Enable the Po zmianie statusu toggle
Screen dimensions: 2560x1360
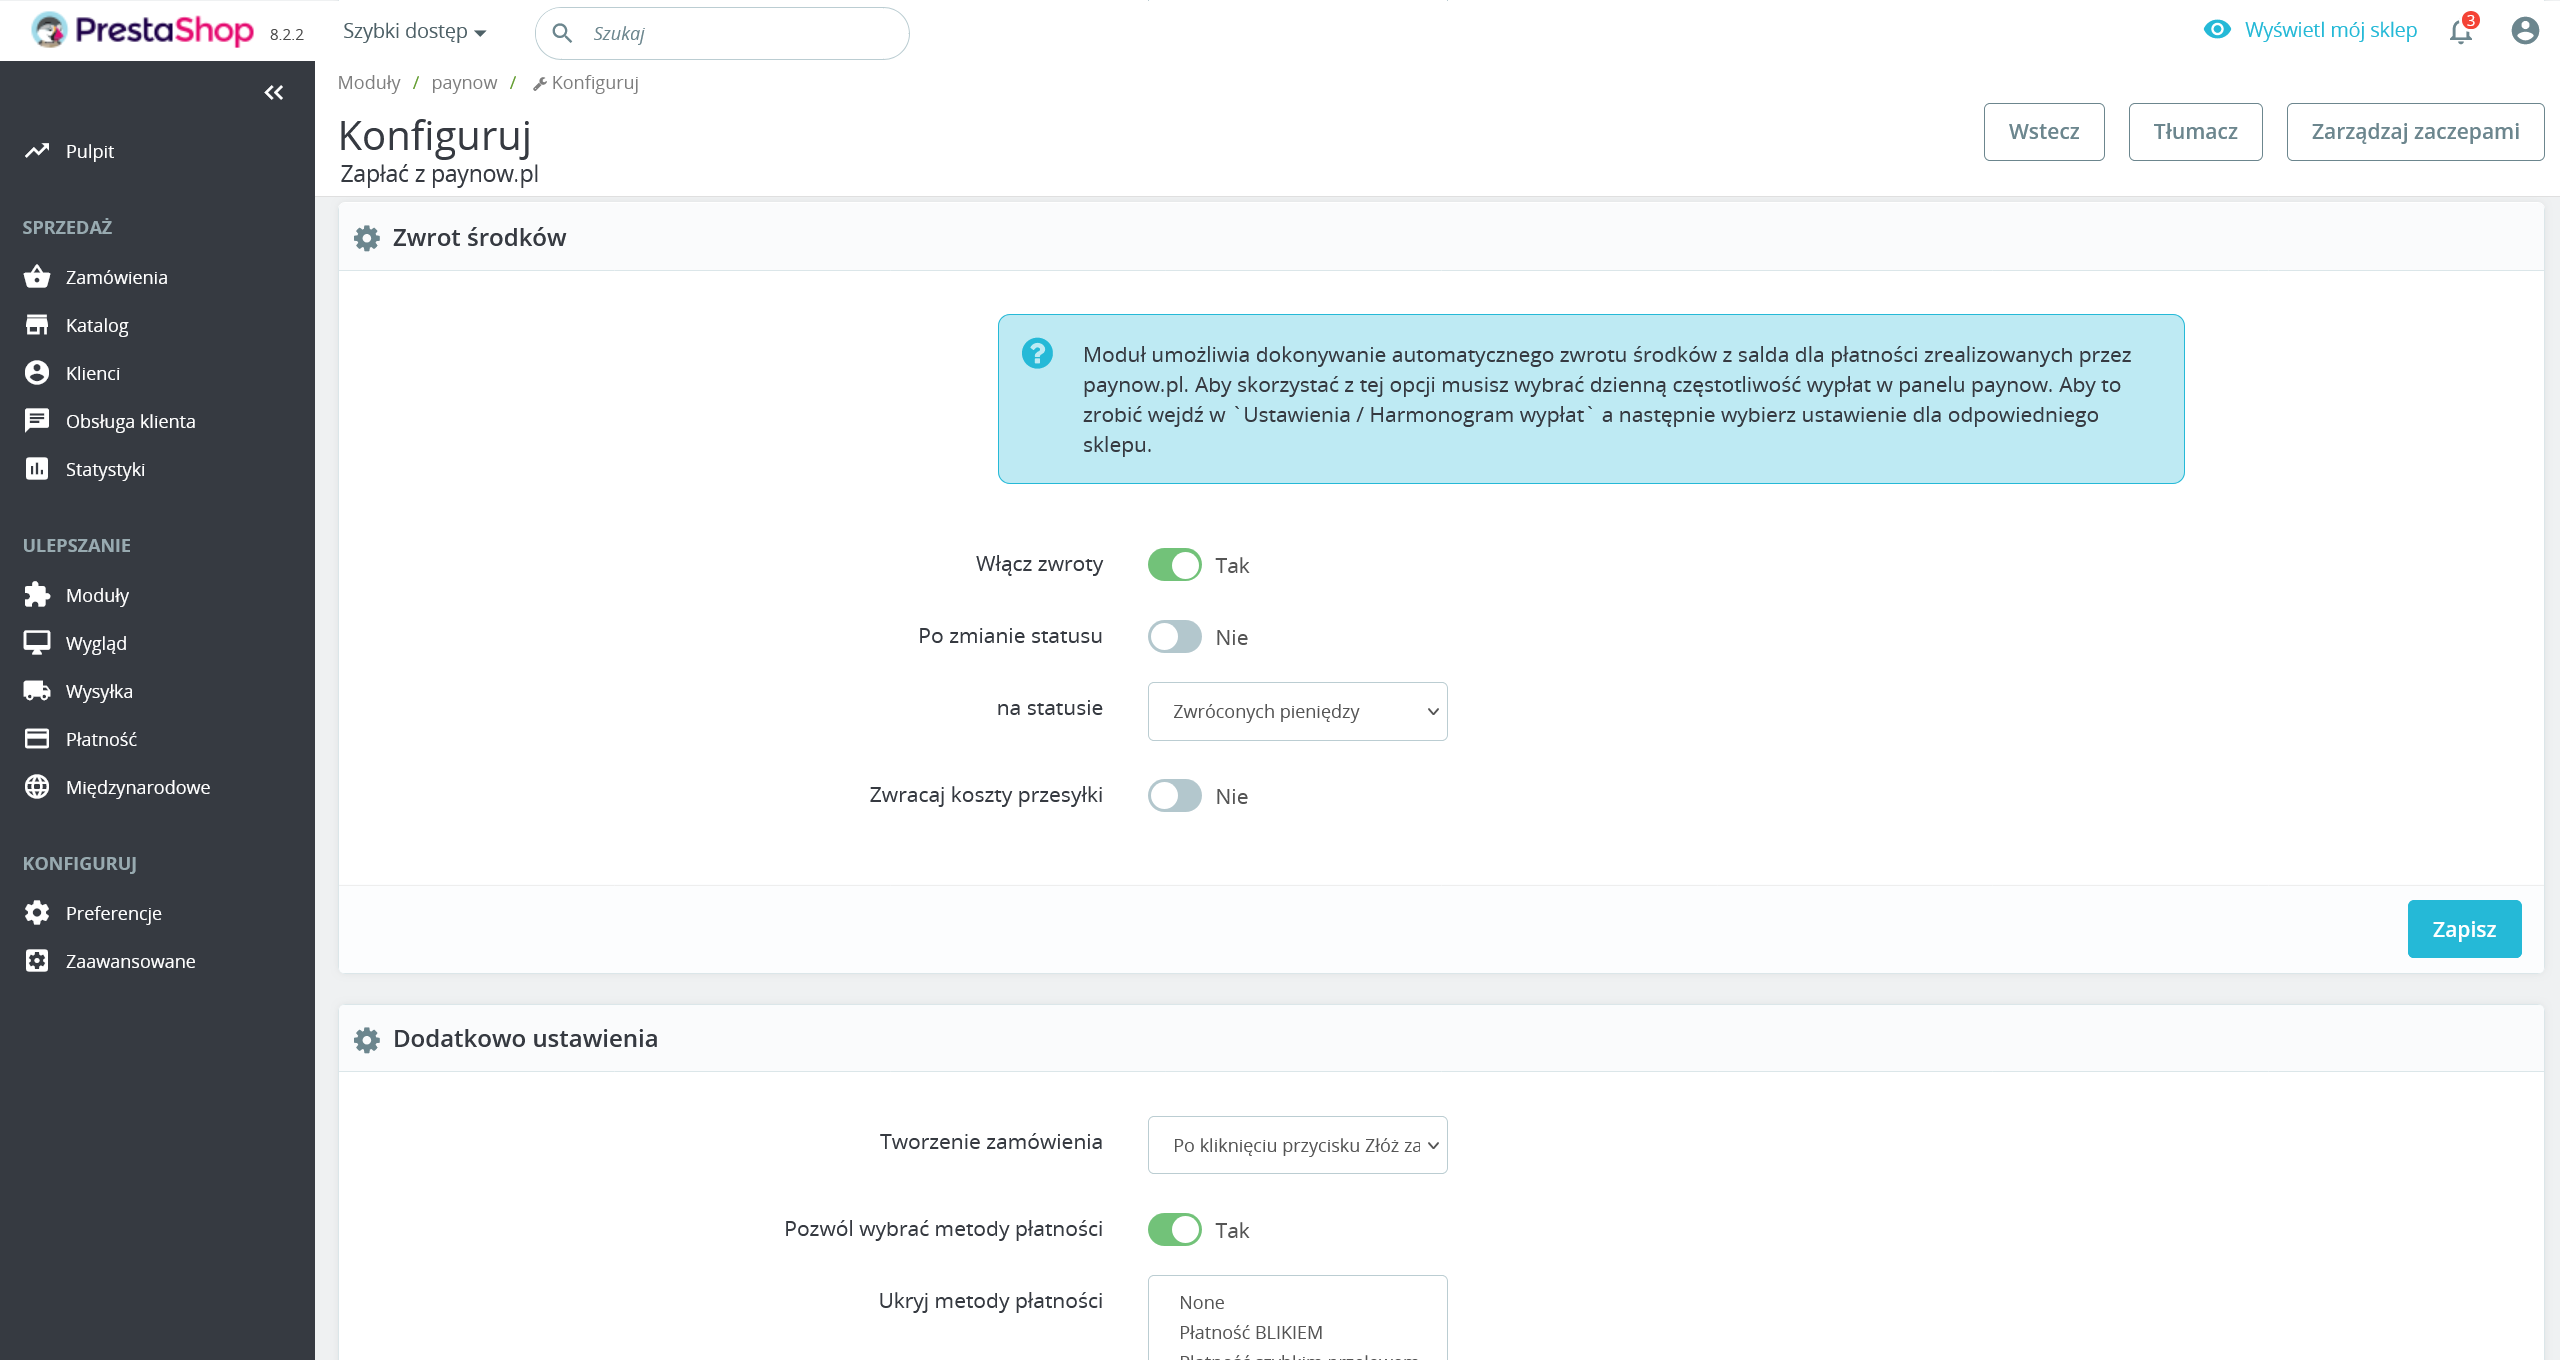tap(1174, 636)
